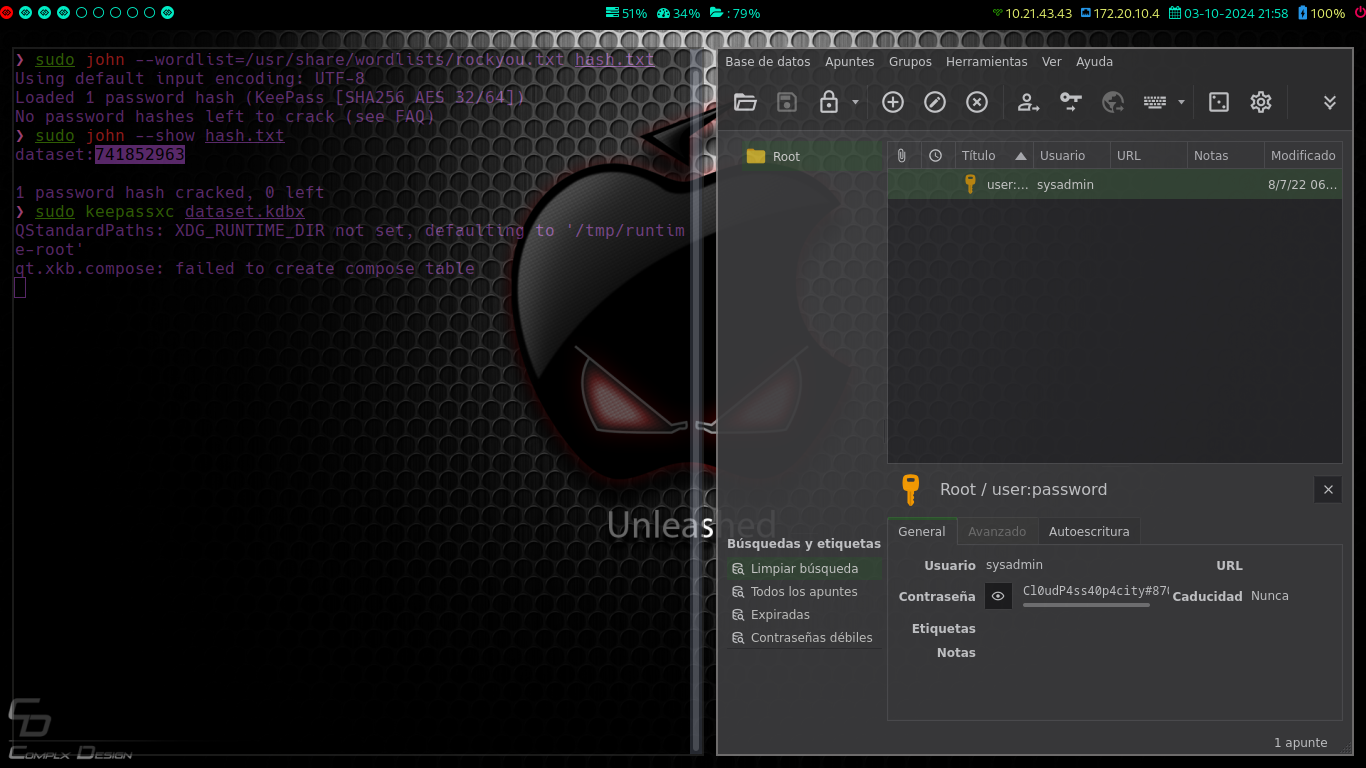
Task: Select the Root group in tree
Action: pyautogui.click(x=786, y=157)
